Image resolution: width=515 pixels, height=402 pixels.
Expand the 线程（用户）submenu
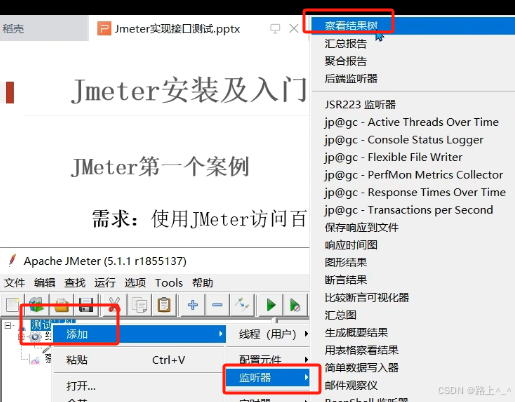click(268, 334)
